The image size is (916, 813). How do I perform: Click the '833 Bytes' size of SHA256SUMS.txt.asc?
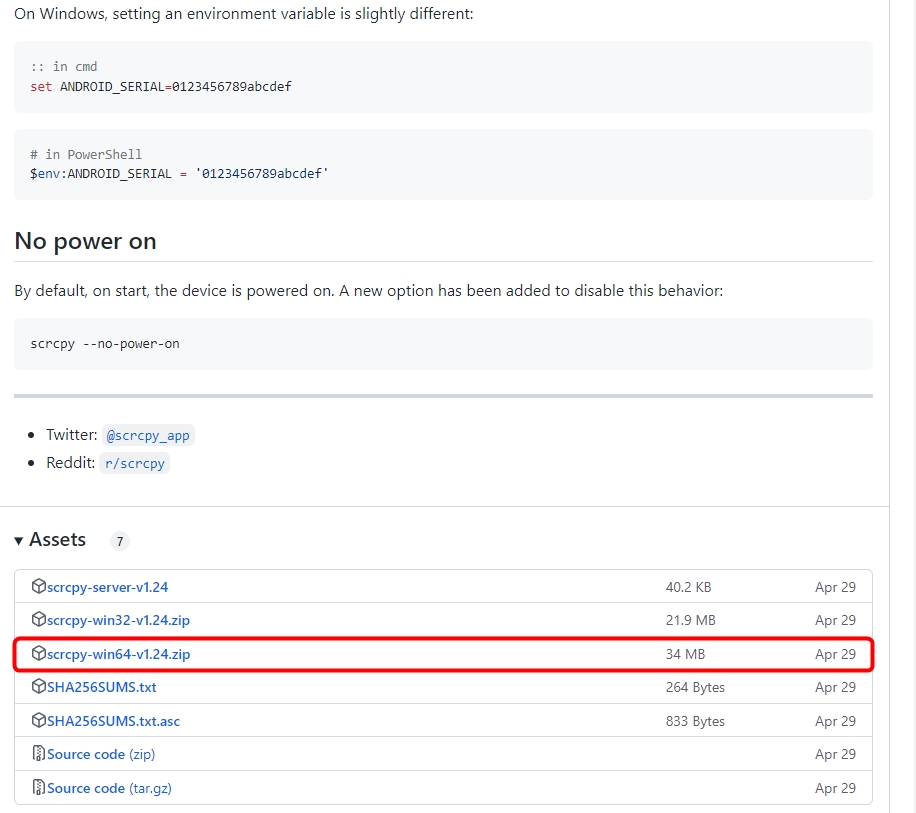[695, 721]
